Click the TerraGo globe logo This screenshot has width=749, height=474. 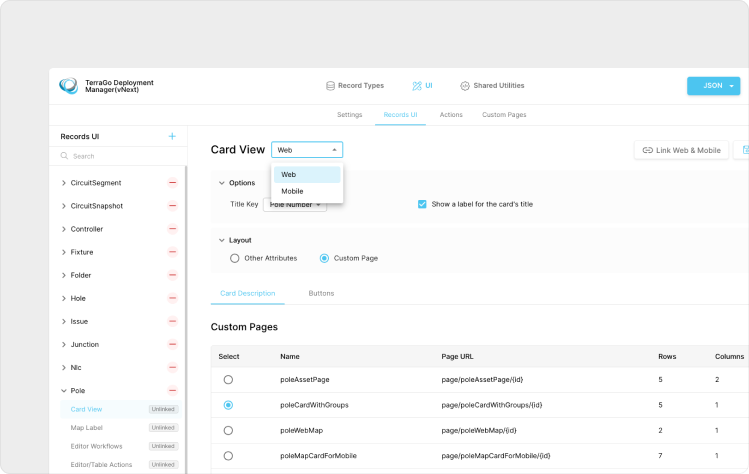click(x=69, y=86)
